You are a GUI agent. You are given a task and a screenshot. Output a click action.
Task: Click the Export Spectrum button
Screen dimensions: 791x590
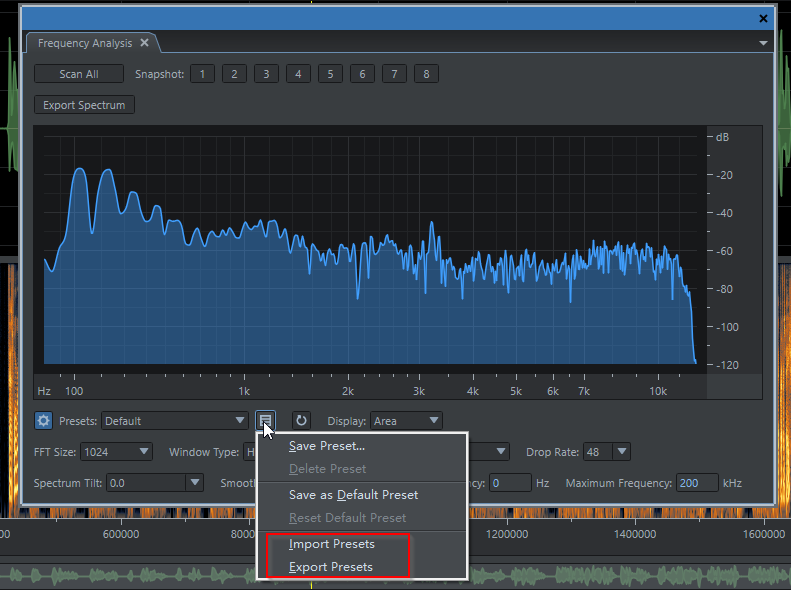click(x=84, y=105)
